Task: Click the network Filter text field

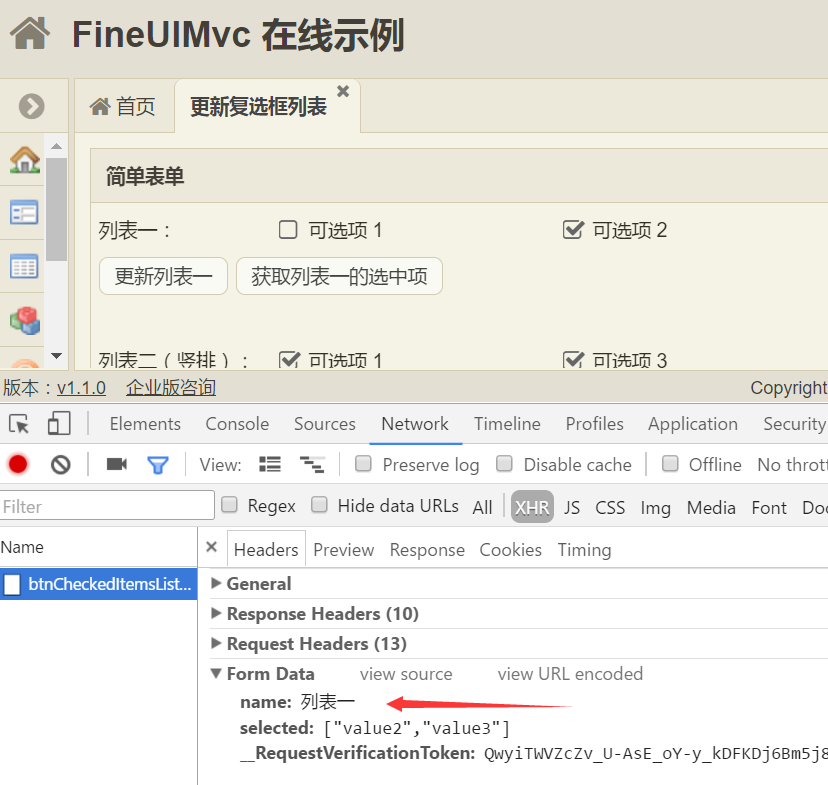Action: tap(107, 505)
